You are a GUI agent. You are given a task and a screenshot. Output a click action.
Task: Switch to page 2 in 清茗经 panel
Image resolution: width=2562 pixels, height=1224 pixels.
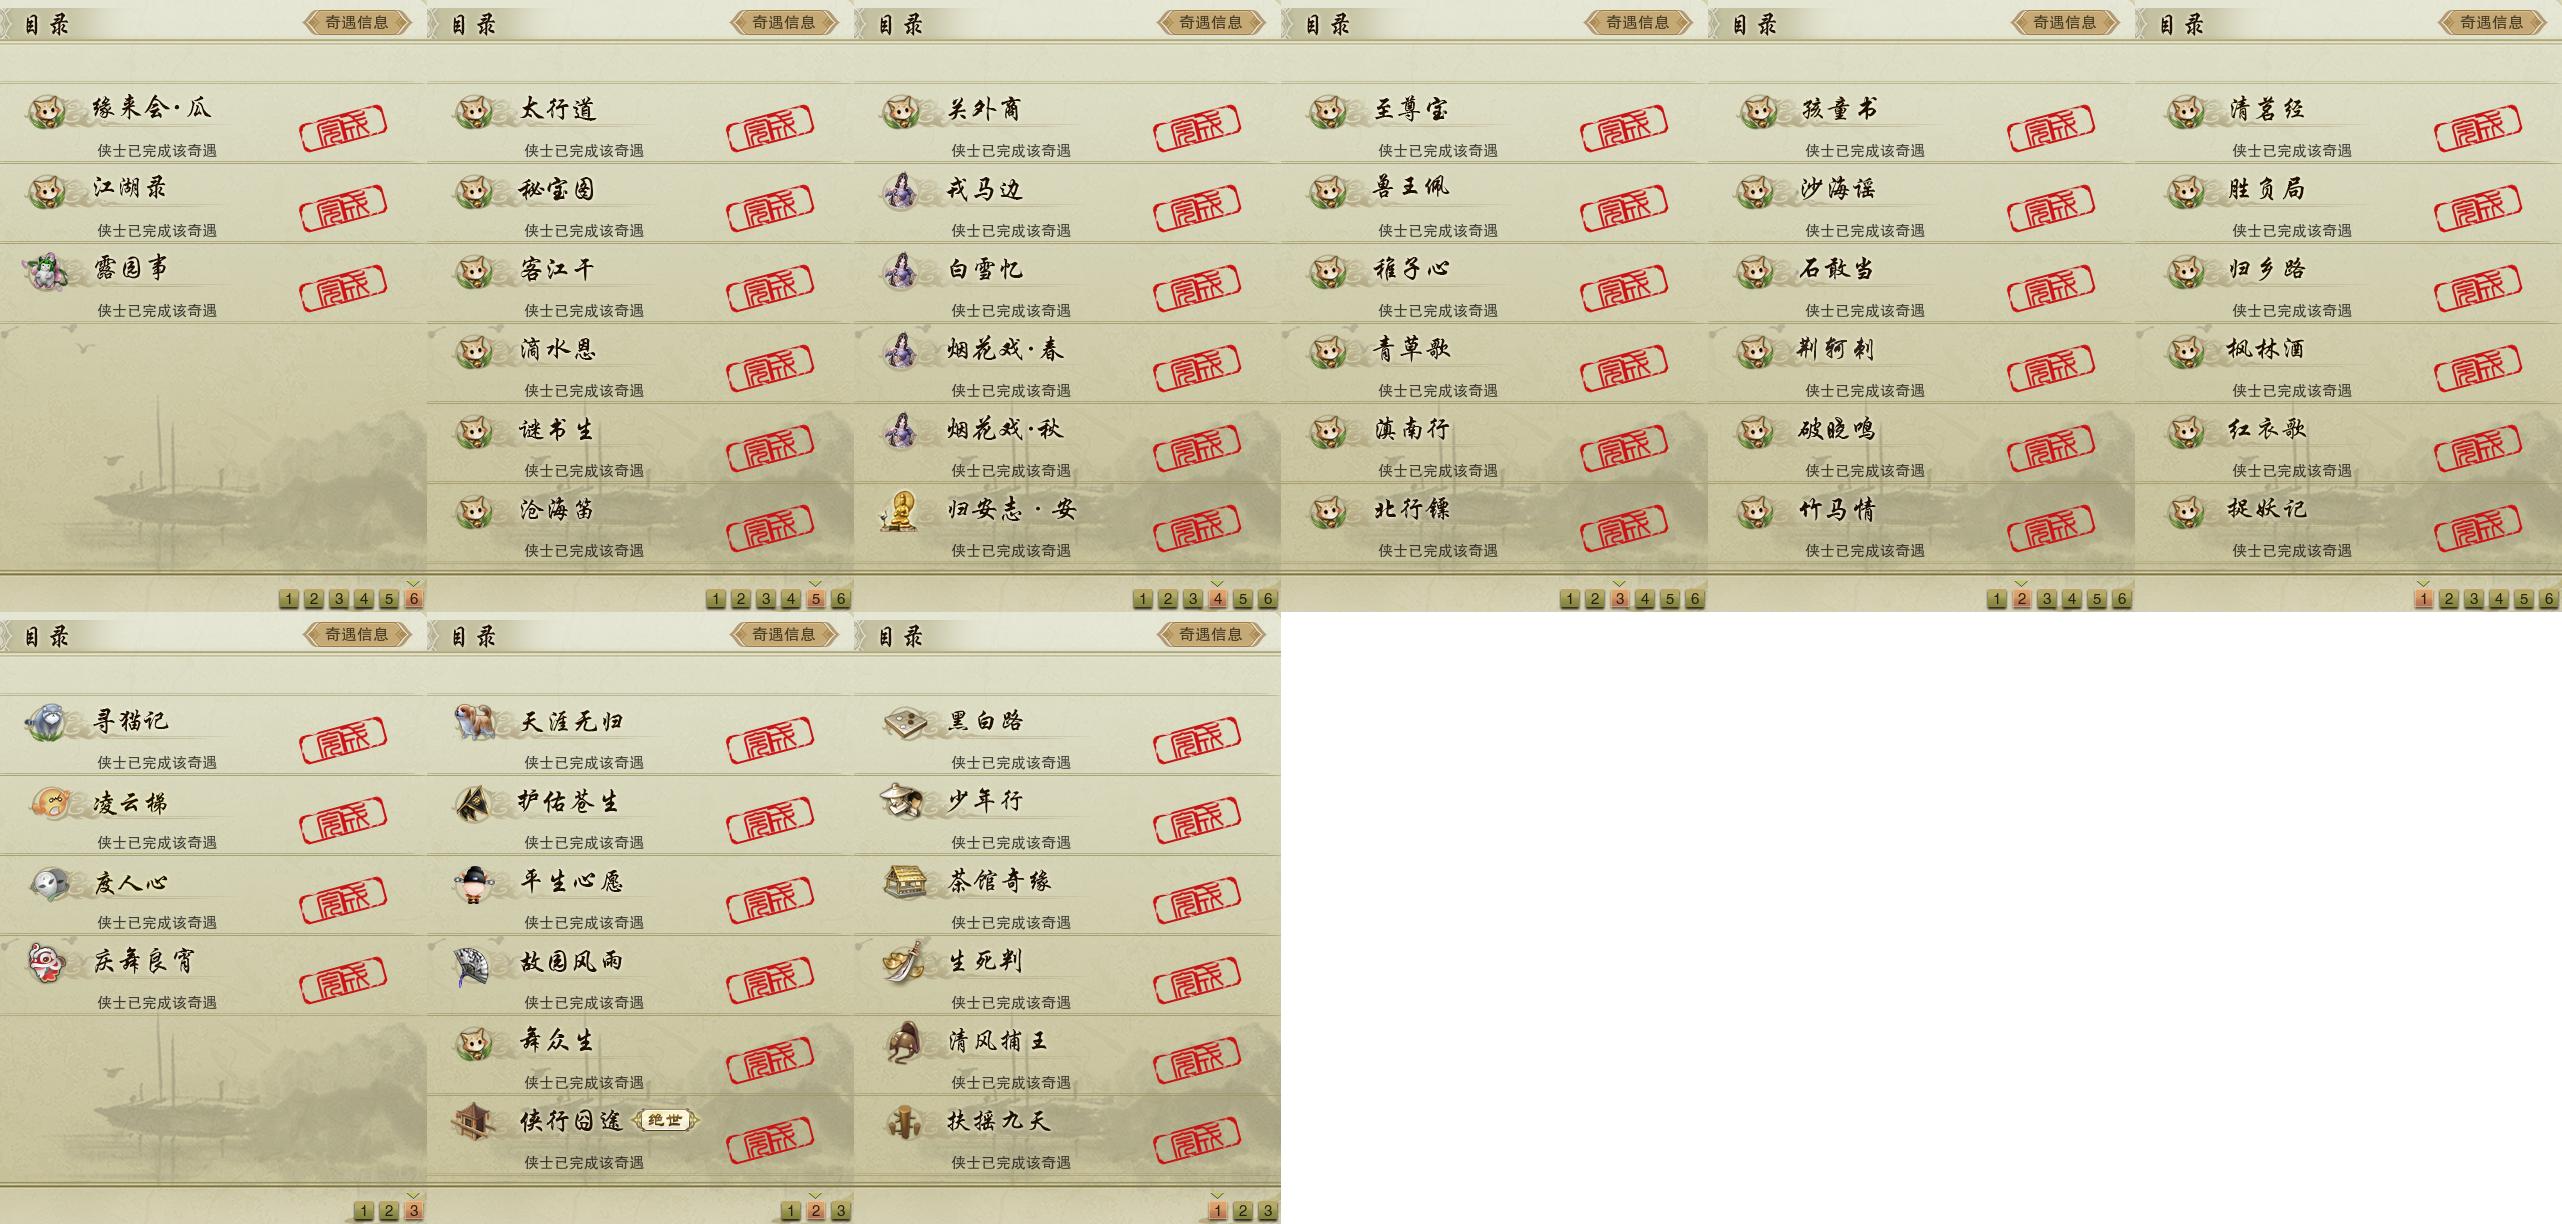(2448, 599)
